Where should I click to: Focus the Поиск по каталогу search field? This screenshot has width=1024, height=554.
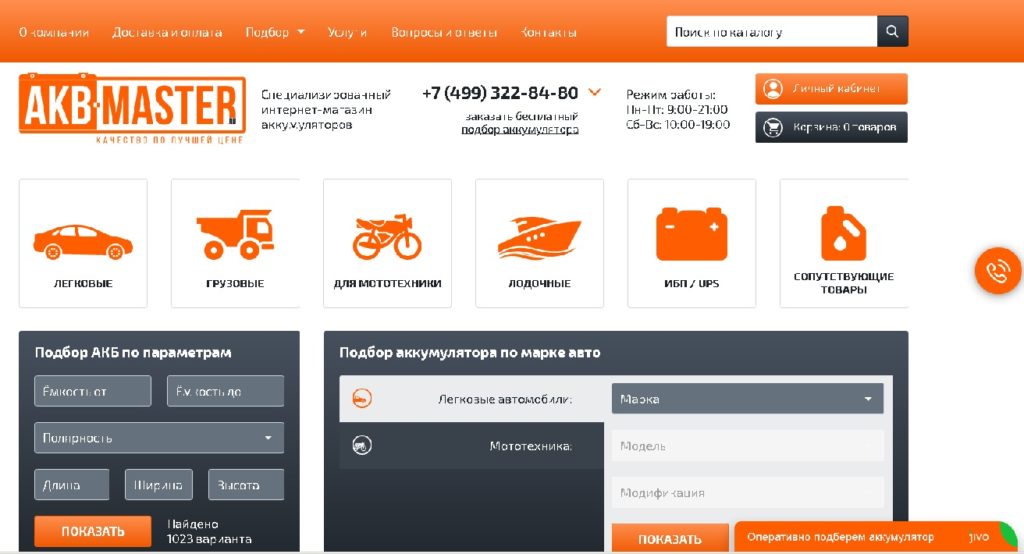(x=771, y=31)
